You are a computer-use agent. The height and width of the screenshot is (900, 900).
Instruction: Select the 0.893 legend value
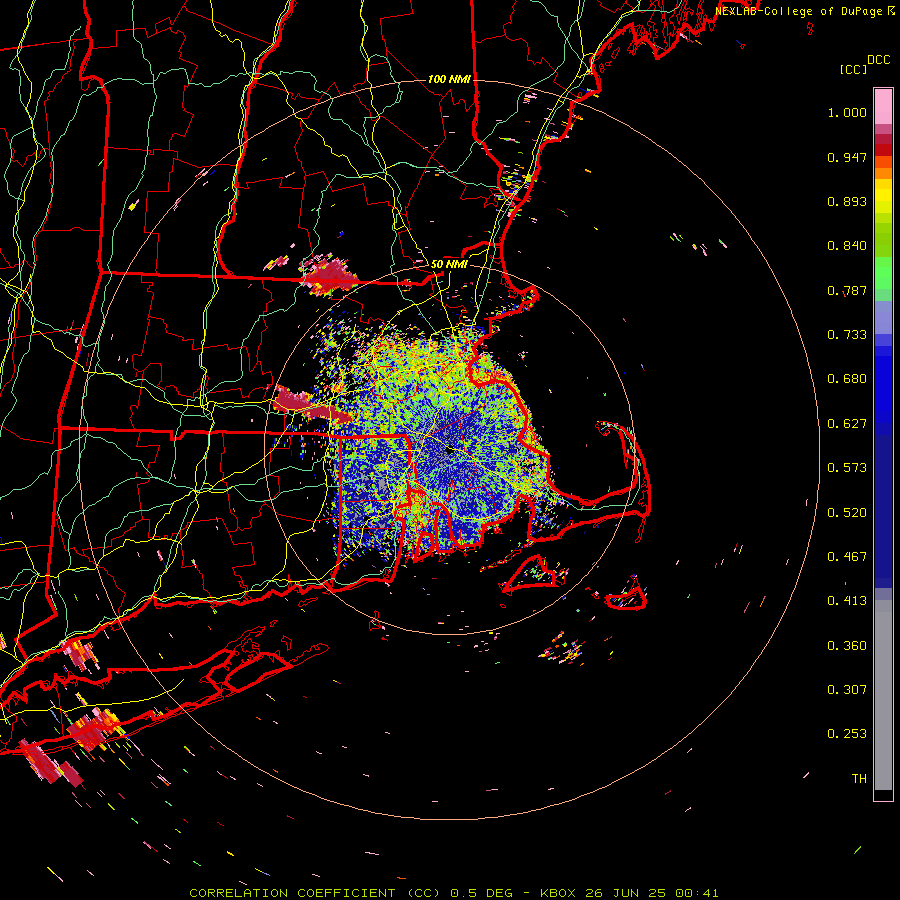[x=847, y=201]
